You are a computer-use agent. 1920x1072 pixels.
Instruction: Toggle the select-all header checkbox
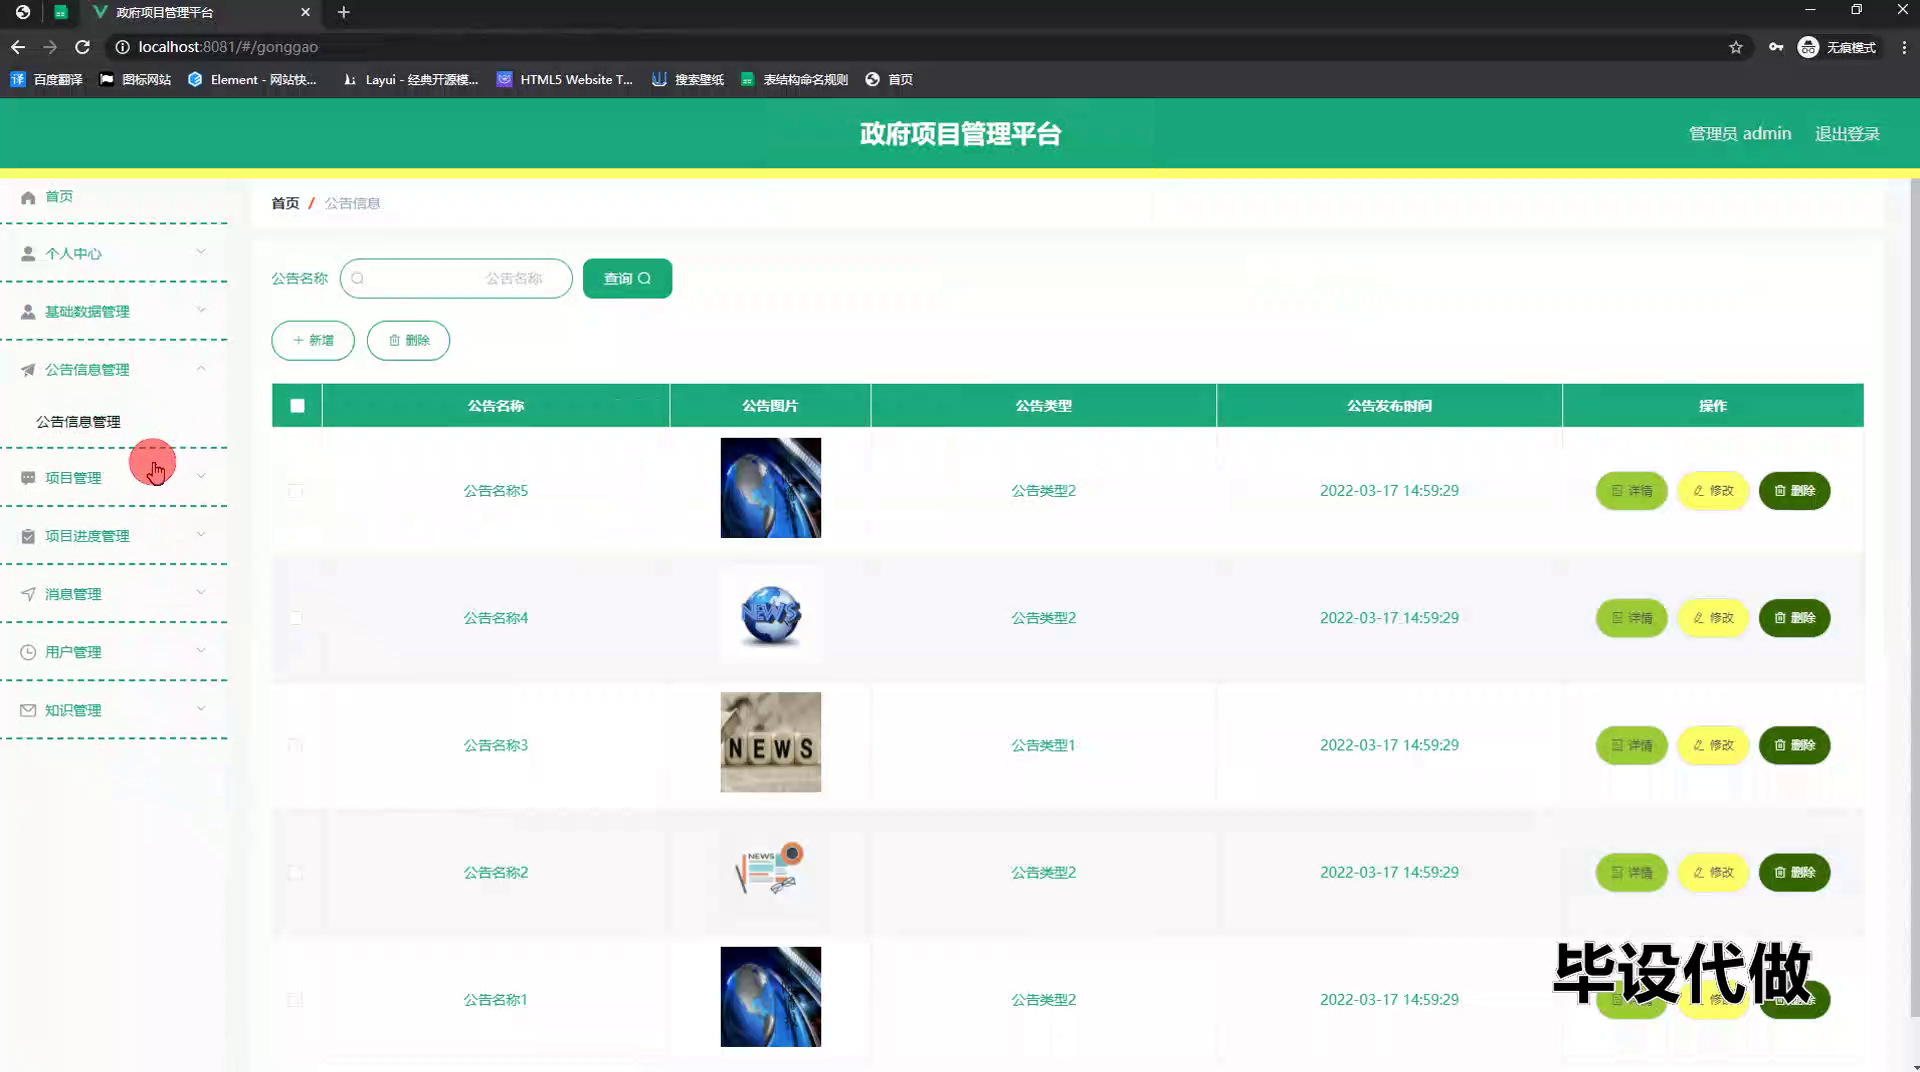297,406
